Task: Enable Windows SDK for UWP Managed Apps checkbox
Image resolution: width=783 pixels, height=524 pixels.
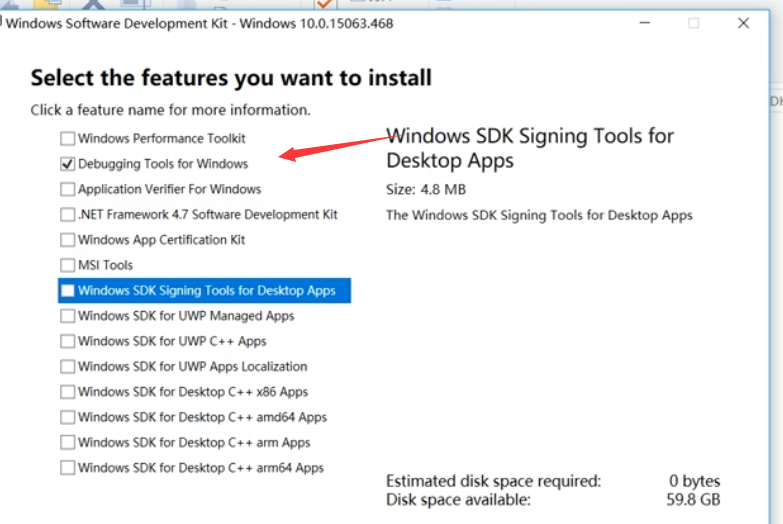Action: (x=67, y=316)
